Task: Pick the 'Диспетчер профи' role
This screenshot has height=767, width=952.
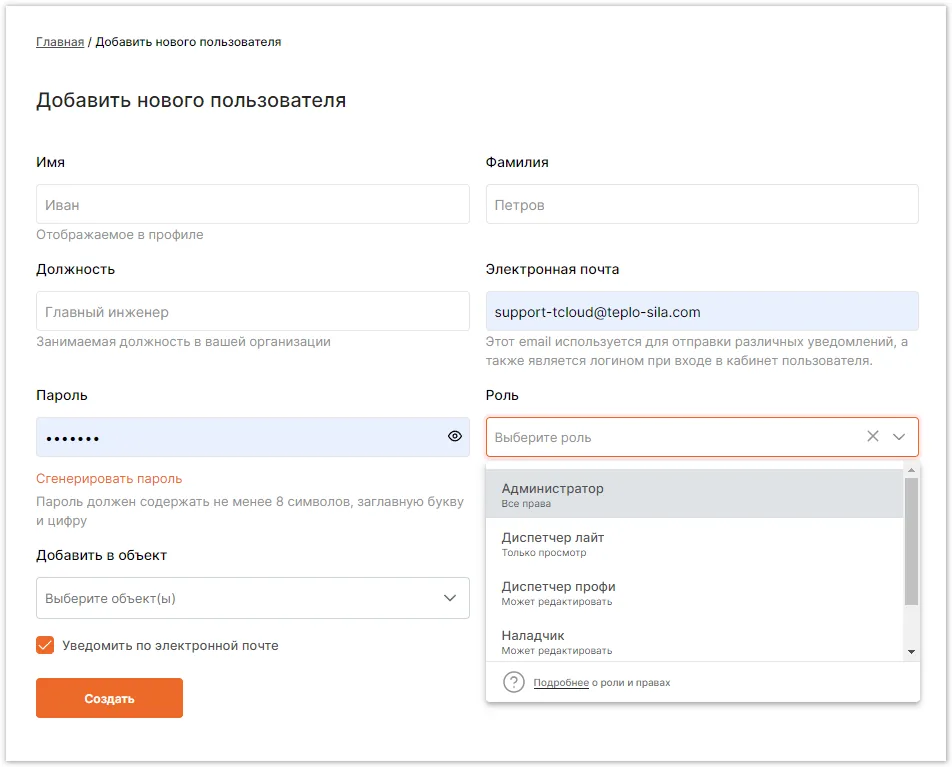Action: (695, 593)
